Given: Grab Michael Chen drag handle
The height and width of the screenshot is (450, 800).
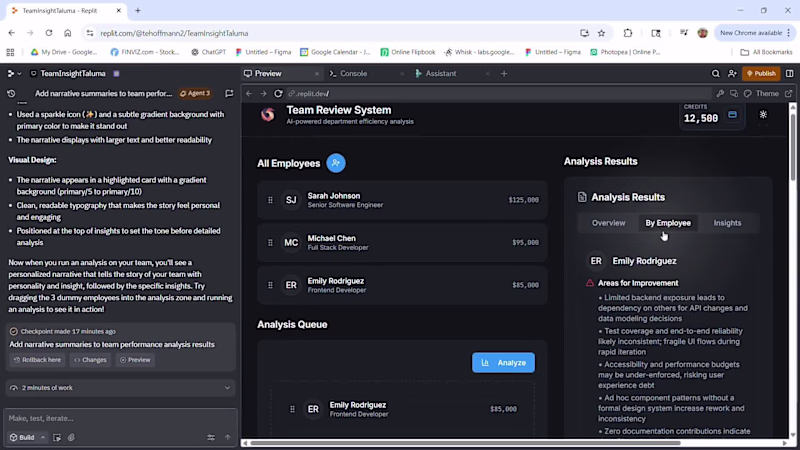Looking at the screenshot, I should 270,242.
